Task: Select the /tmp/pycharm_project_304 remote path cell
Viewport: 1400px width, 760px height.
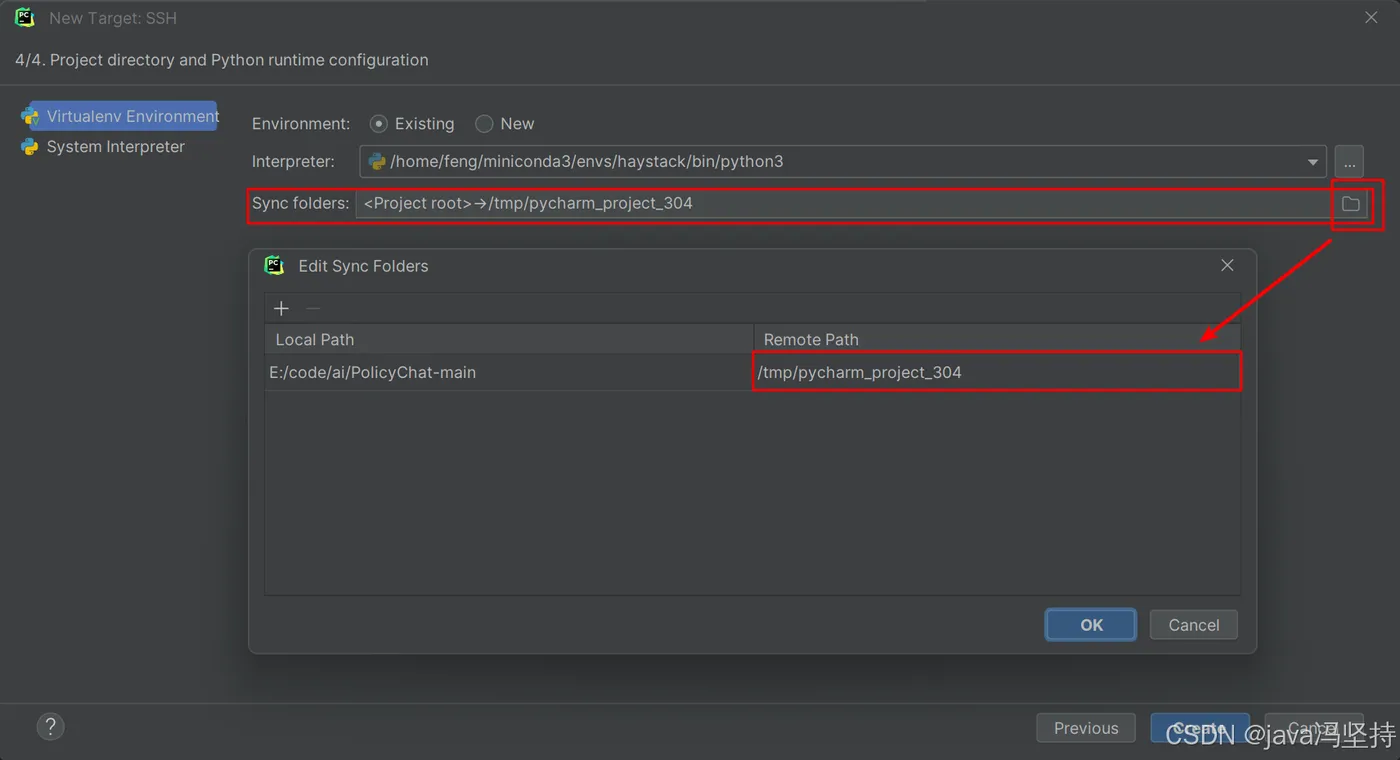Action: [x=997, y=372]
